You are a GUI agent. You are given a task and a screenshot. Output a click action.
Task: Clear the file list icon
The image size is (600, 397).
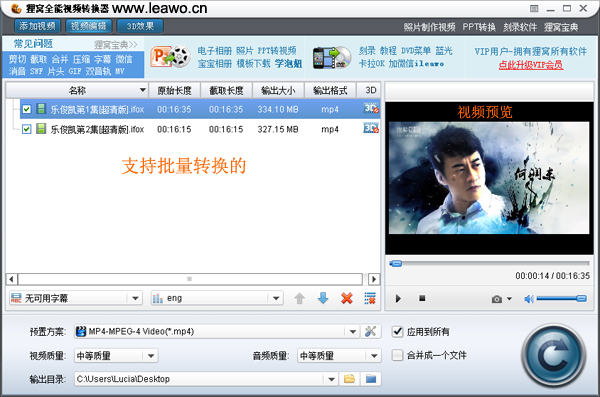click(x=370, y=298)
